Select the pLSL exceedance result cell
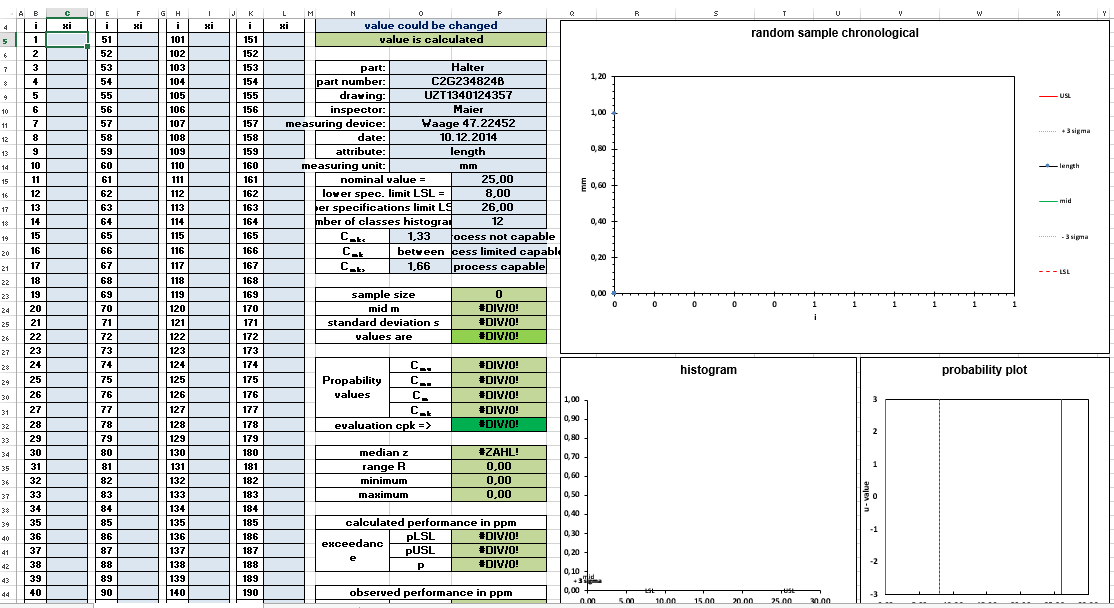The image size is (1114, 608). [499, 536]
